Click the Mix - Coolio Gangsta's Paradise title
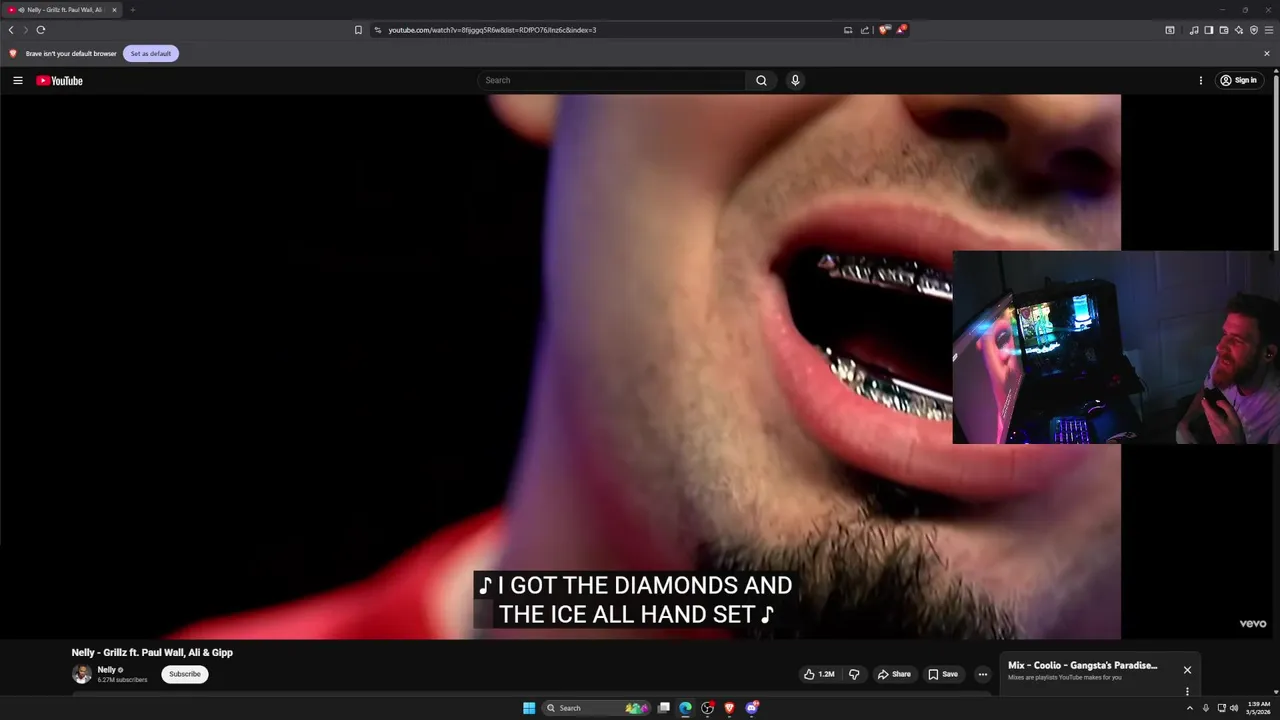 point(1082,665)
